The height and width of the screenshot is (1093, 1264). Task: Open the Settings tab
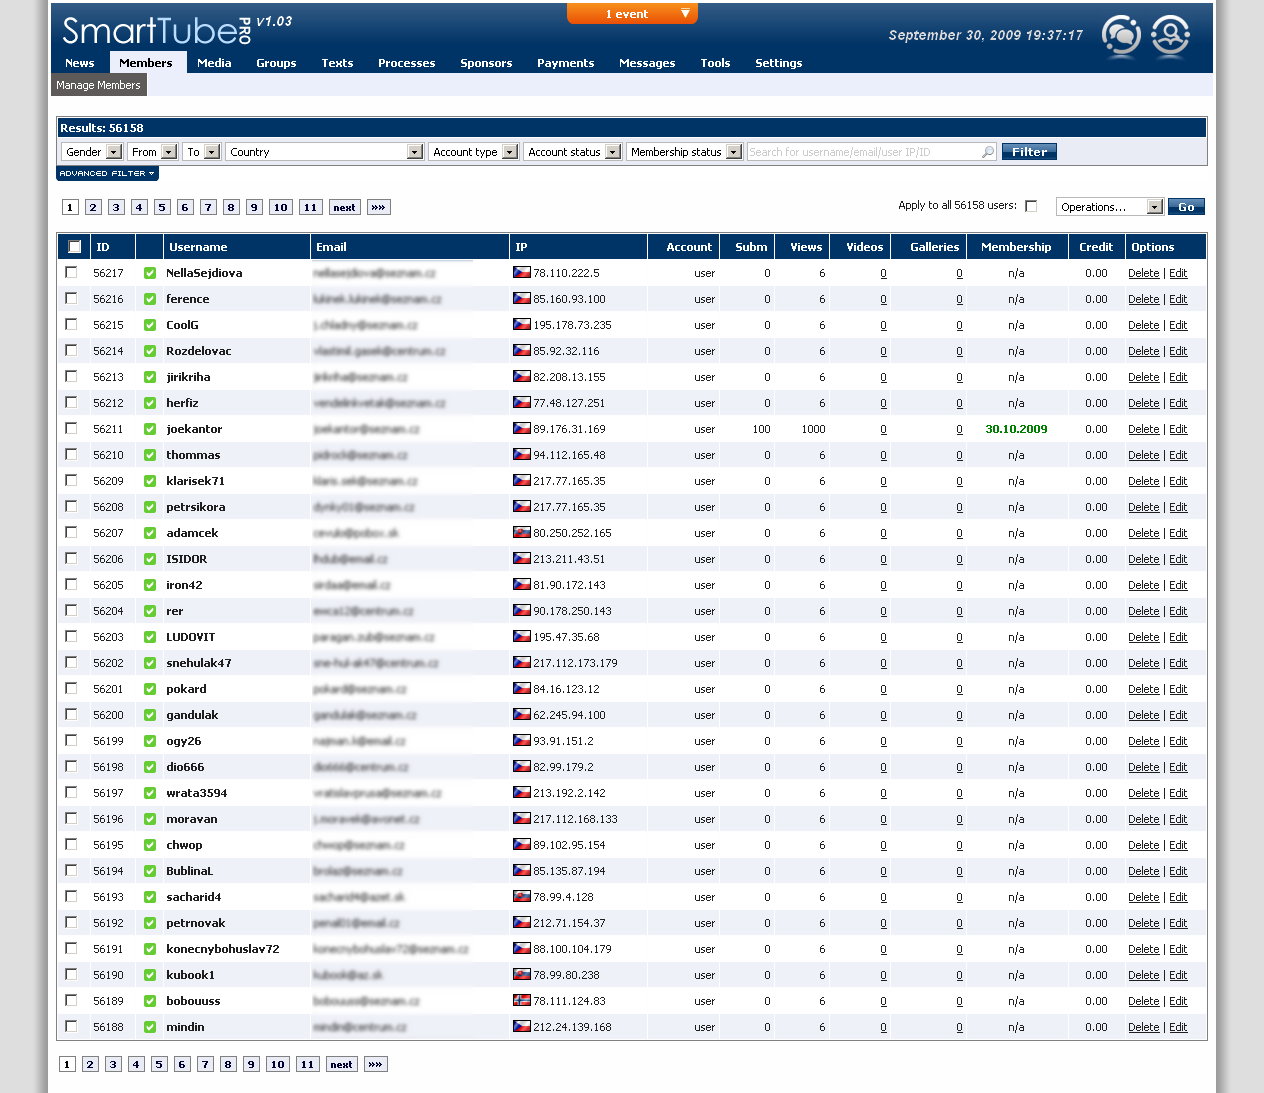[779, 63]
